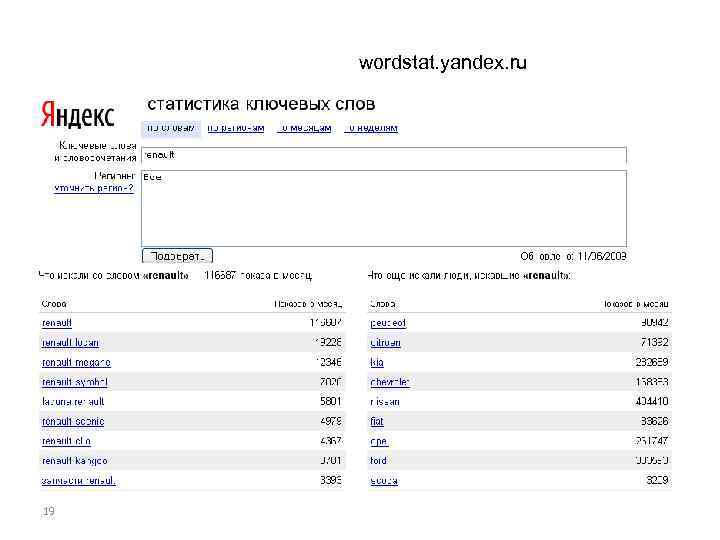This screenshot has width=720, height=540.
Task: Click the Яндекс logo
Action: pyautogui.click(x=77, y=114)
